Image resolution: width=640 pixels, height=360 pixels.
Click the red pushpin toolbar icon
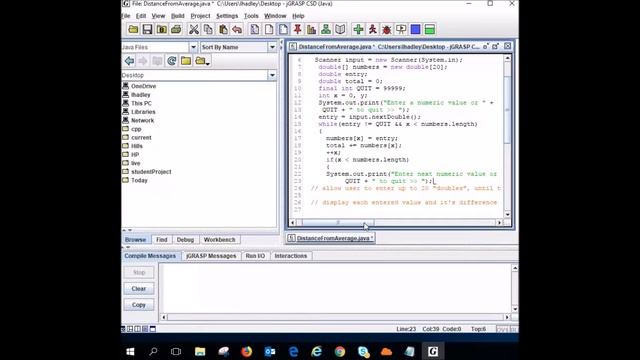(298, 29)
